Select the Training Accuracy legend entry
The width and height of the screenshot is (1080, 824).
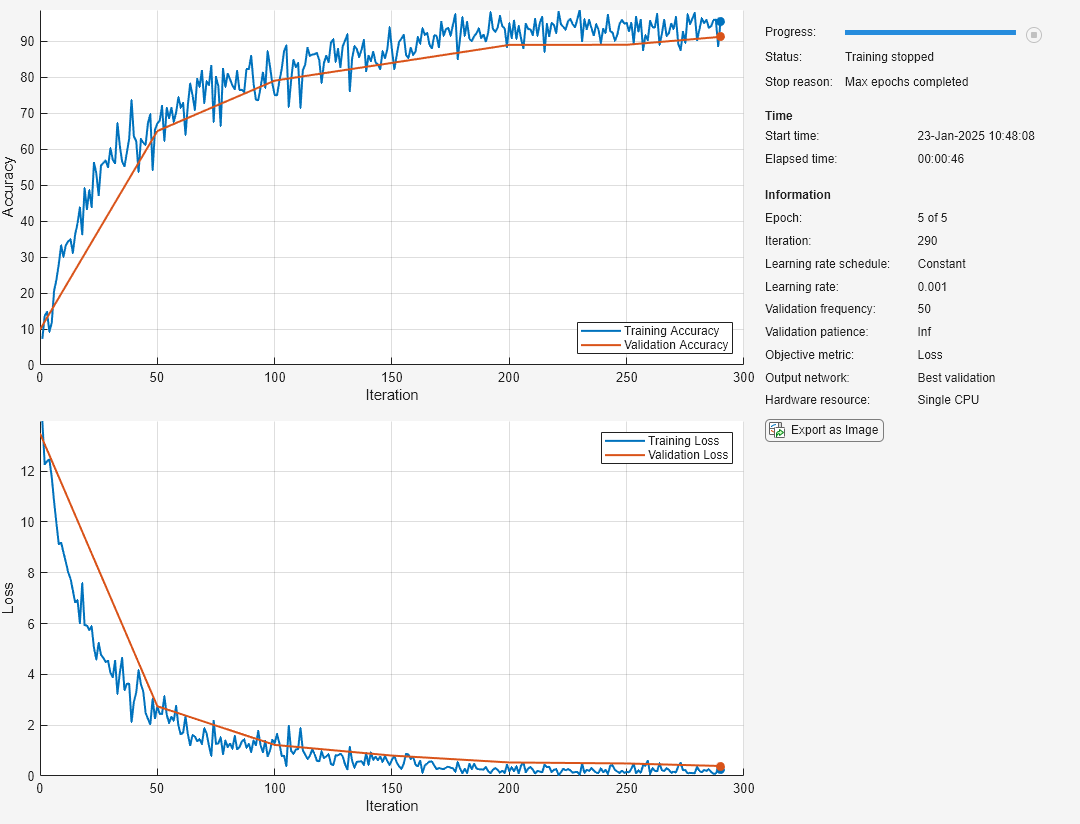tap(654, 331)
